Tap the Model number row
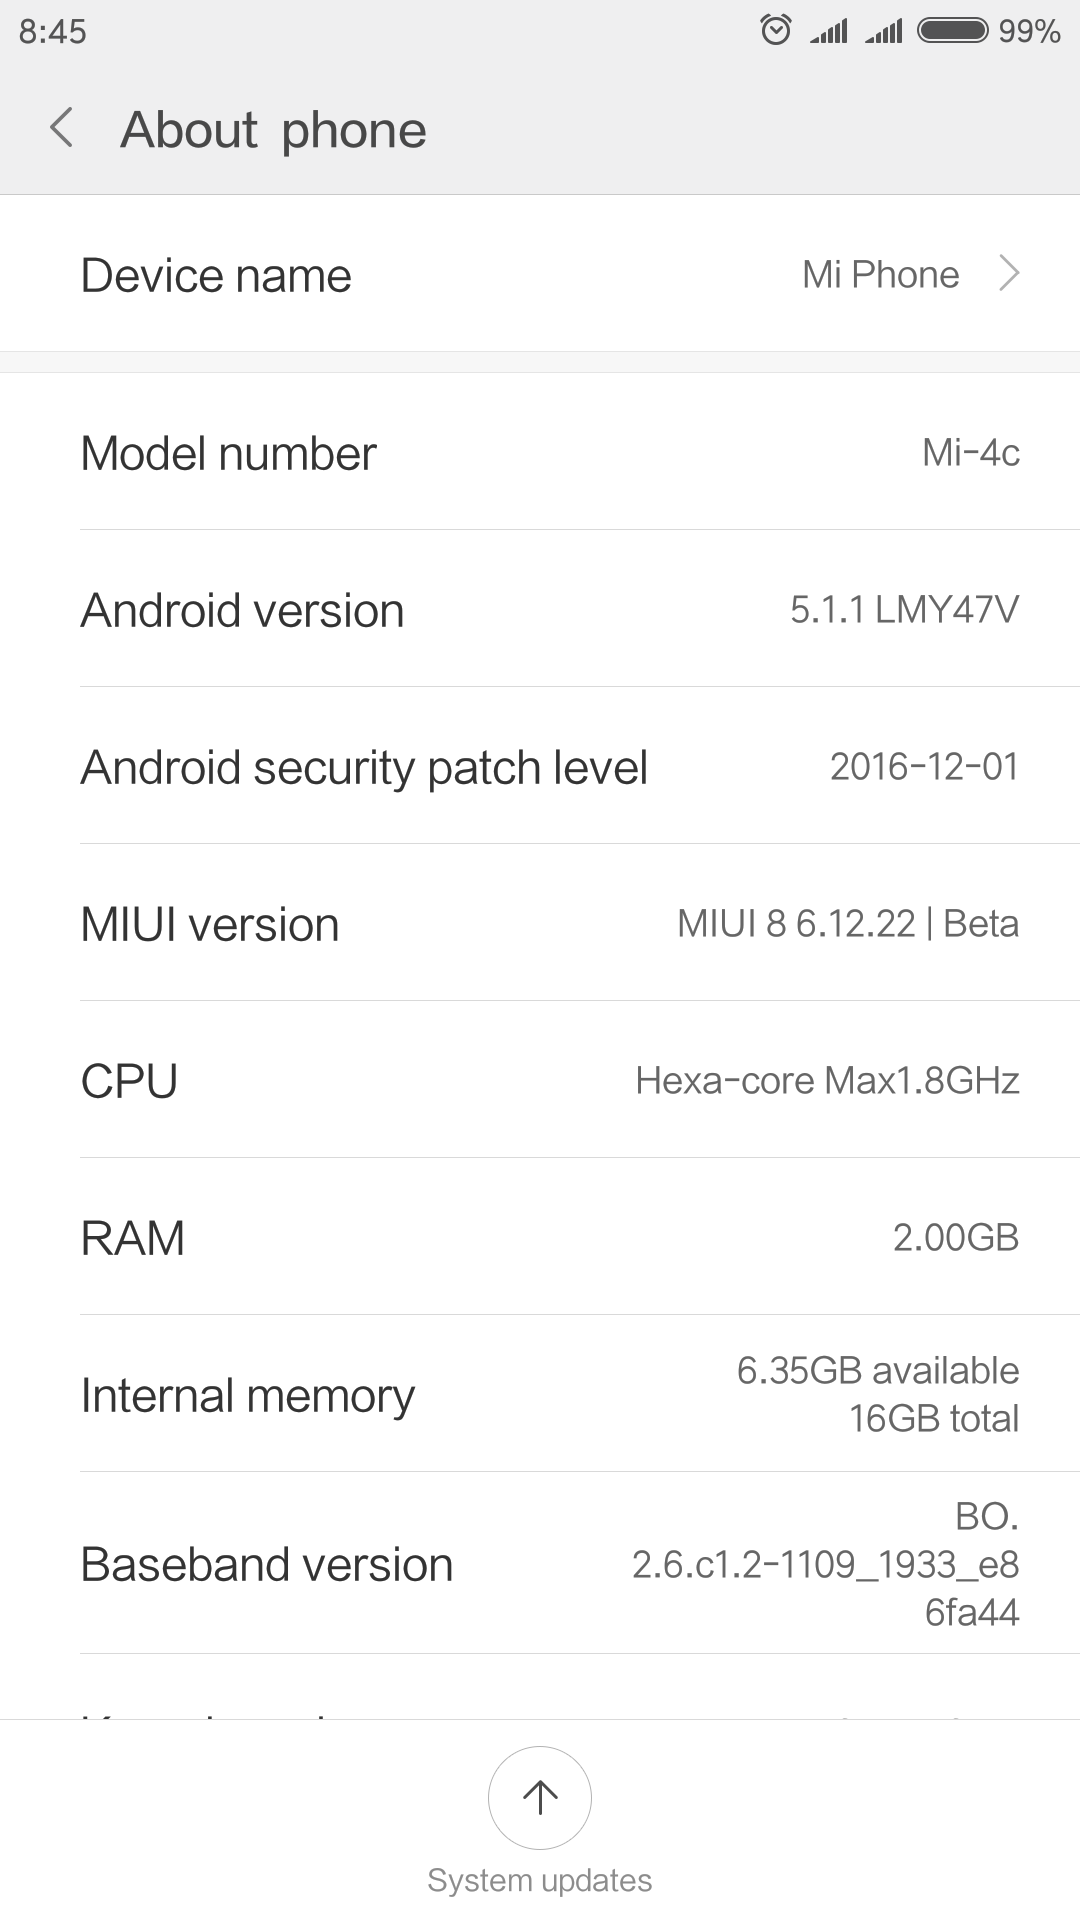The height and width of the screenshot is (1920, 1080). [540, 453]
